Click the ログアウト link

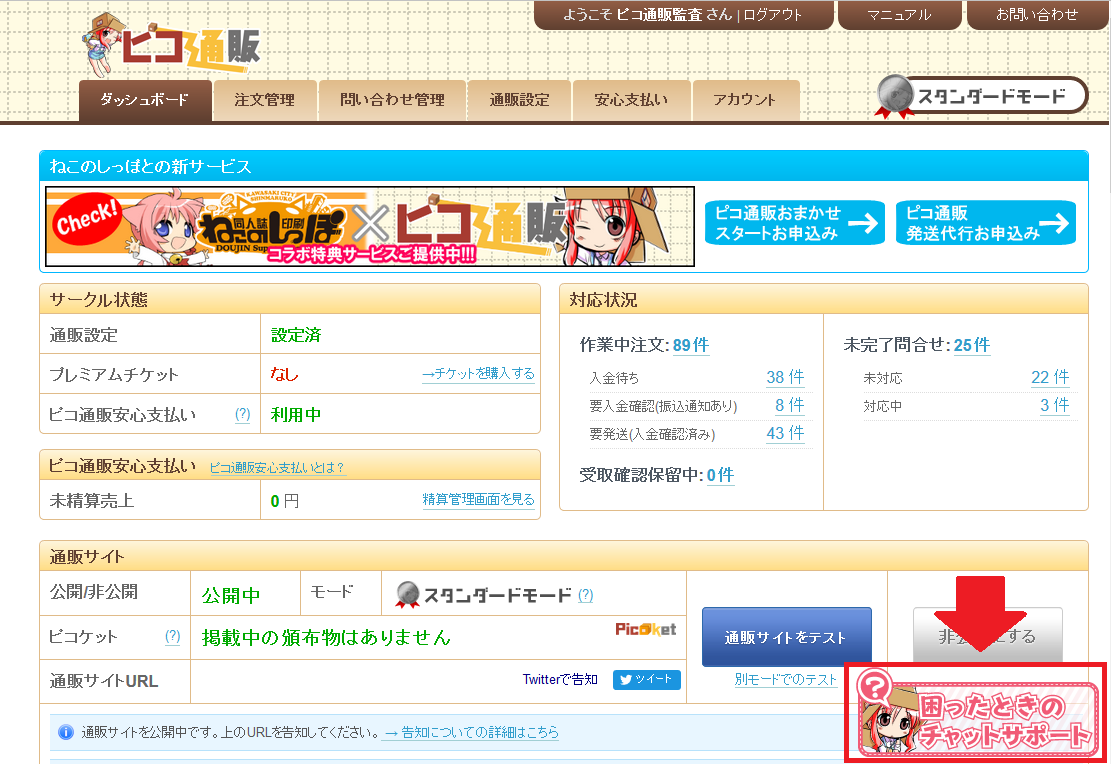coord(772,15)
